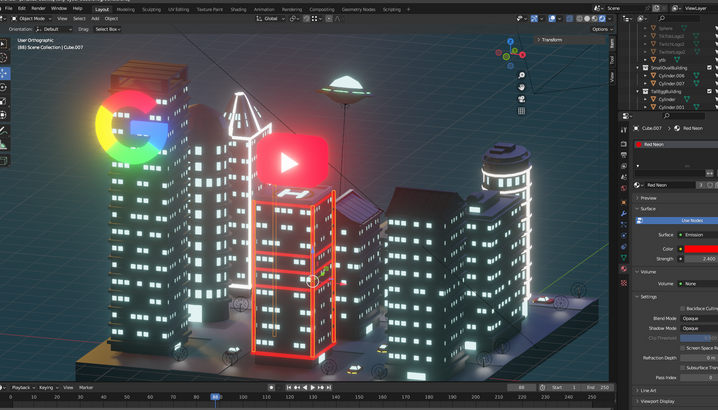
Task: Open the Object Data green triangle tab
Action: pos(624,257)
